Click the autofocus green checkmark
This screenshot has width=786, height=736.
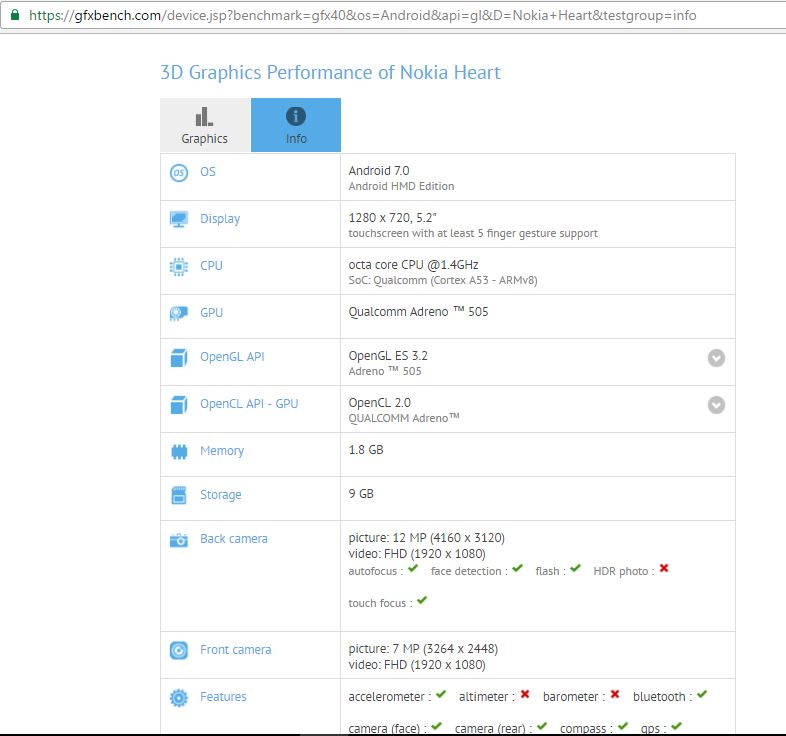[x=413, y=569]
